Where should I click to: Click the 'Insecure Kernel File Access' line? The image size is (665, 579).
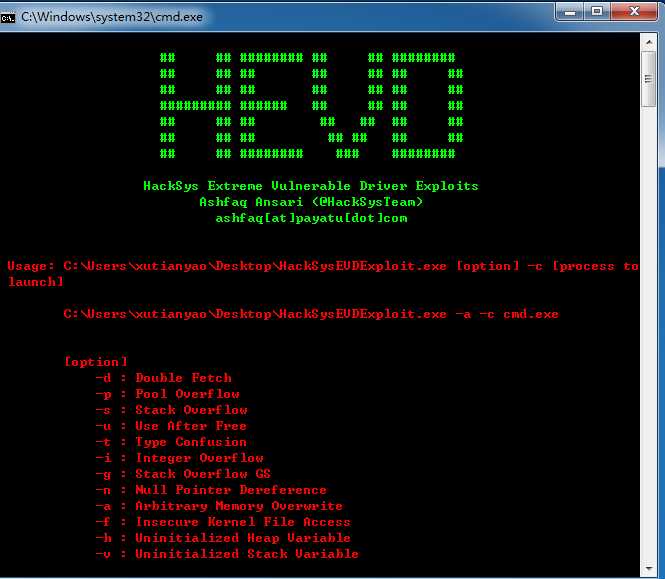[223, 522]
